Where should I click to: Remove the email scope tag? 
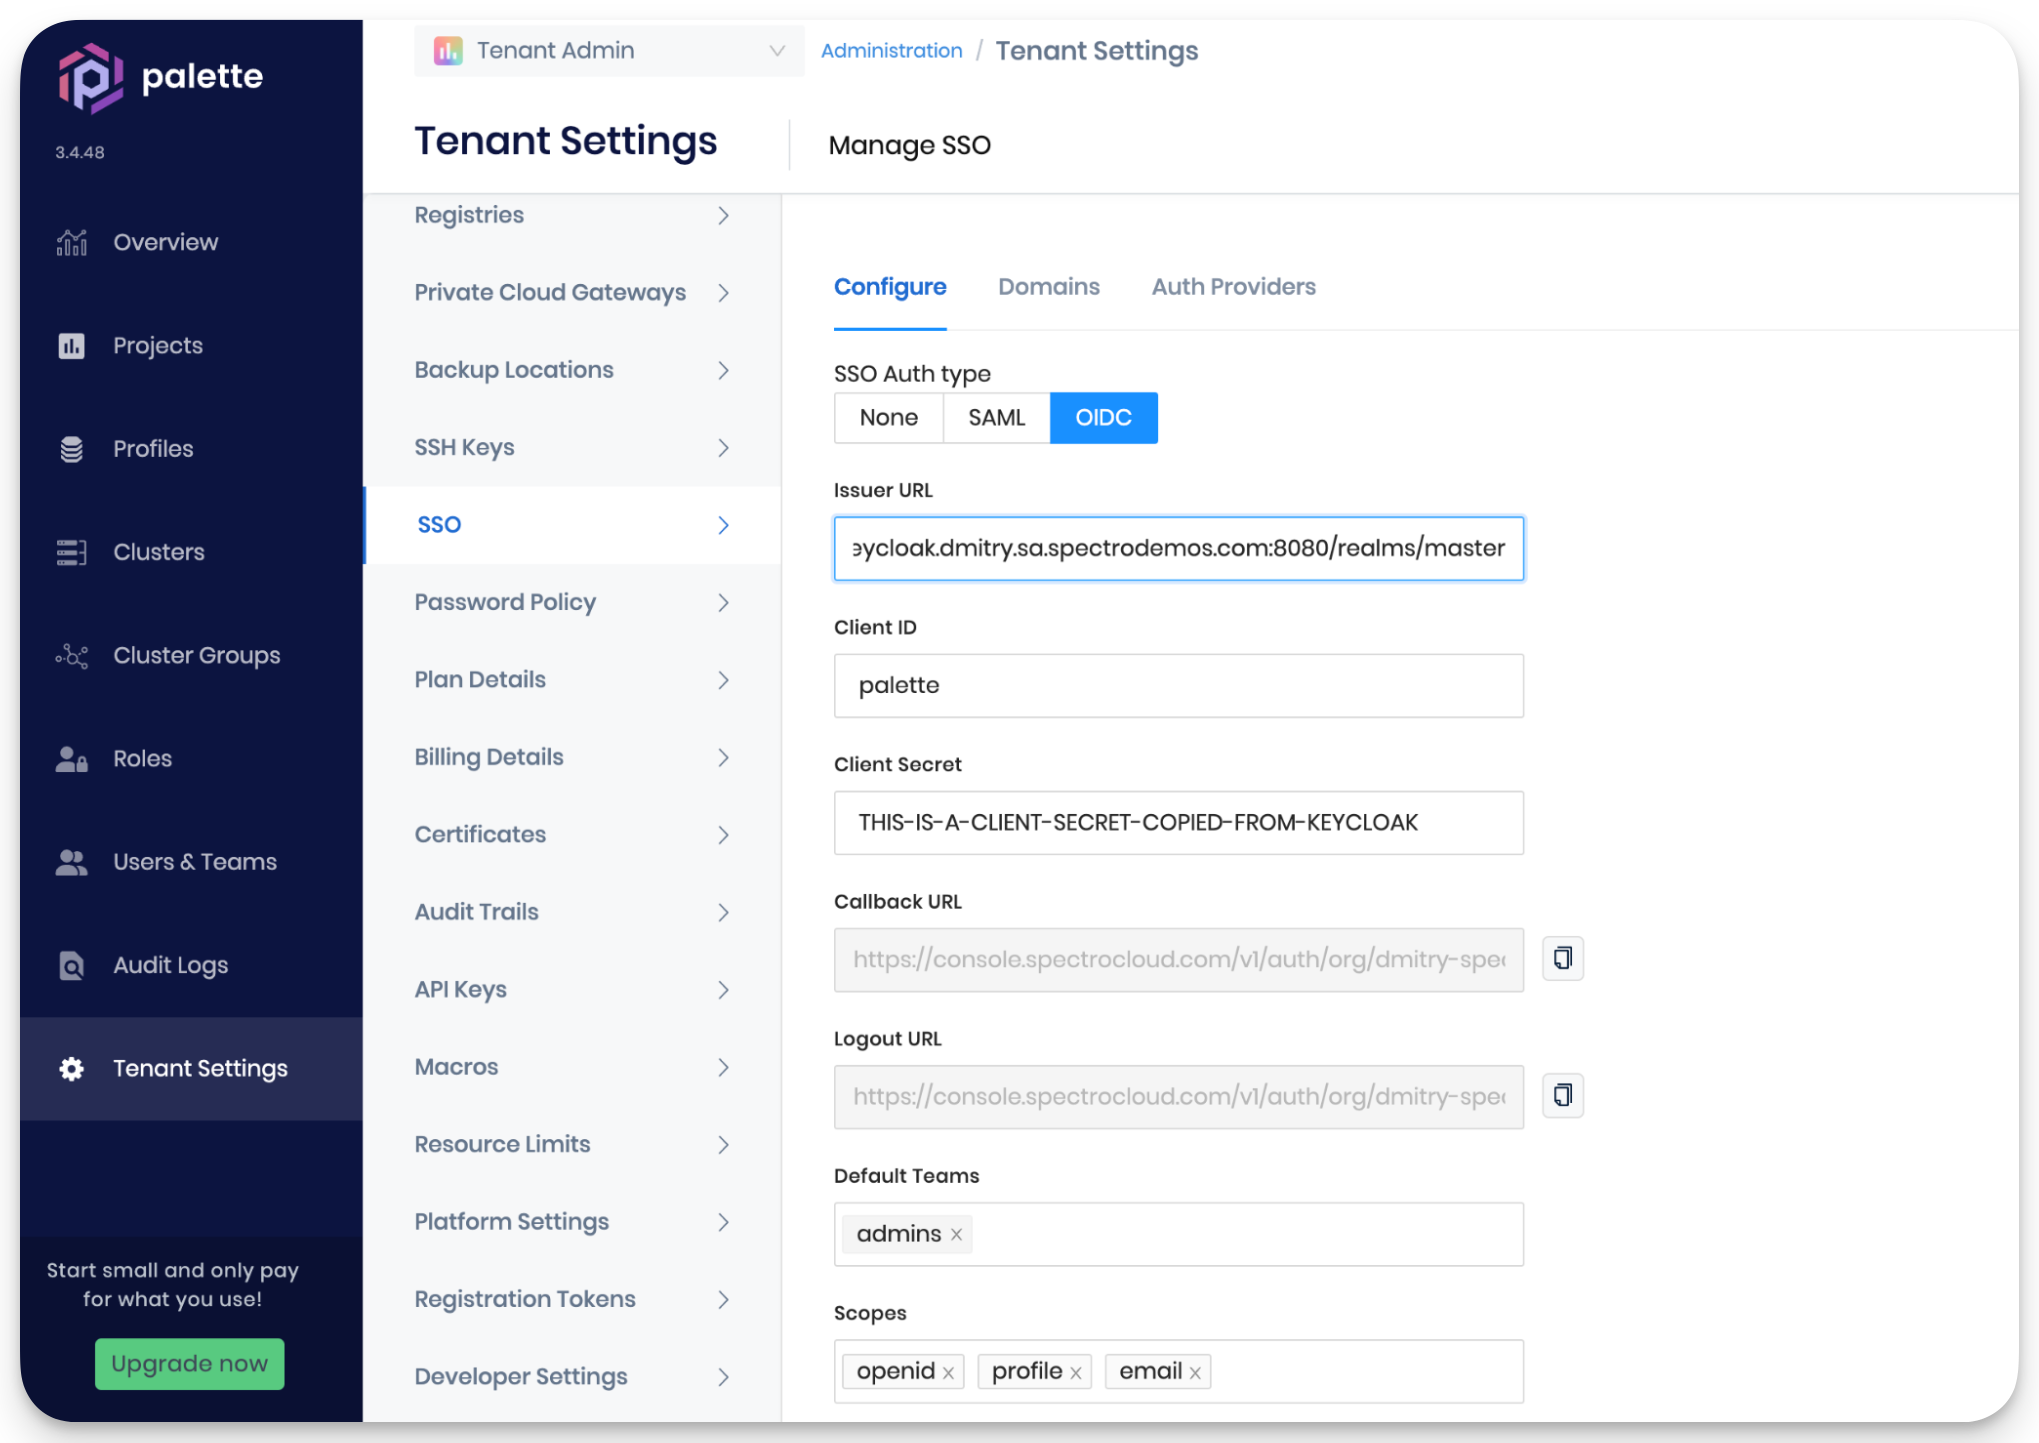[x=1195, y=1373]
